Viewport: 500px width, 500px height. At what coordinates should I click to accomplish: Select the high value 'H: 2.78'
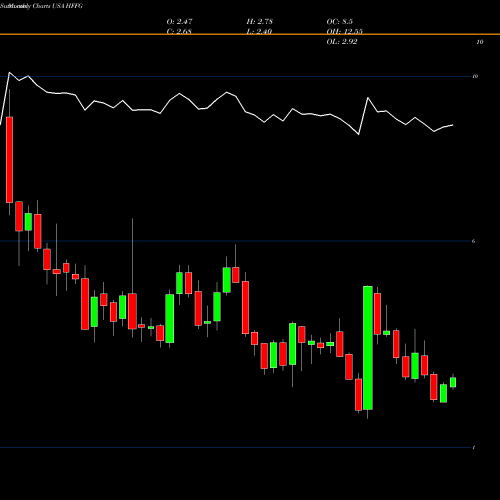point(260,22)
